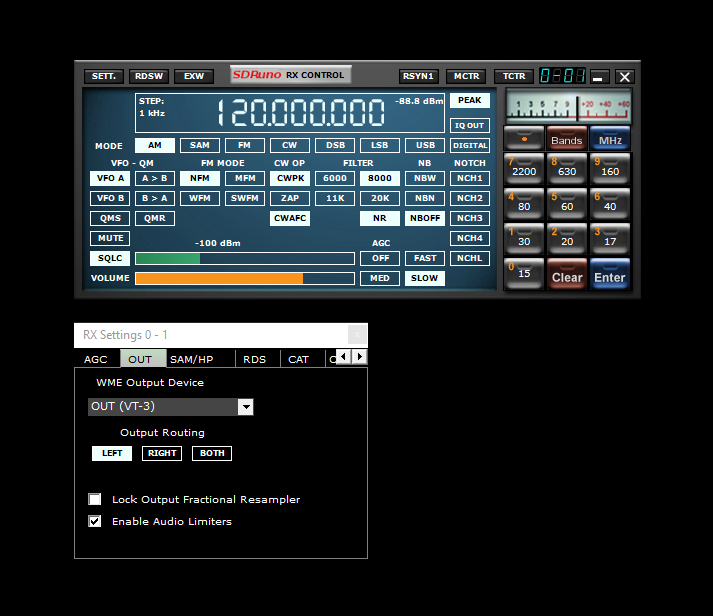Enable NBW noise blanker
Screen dimensions: 713x616
[425, 178]
